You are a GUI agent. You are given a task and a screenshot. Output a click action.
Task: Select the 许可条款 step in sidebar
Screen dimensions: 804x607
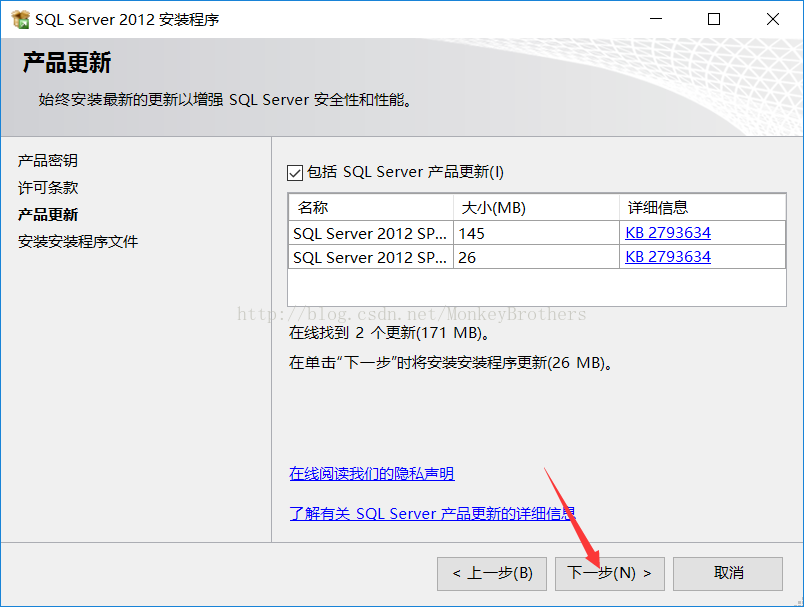coord(48,188)
